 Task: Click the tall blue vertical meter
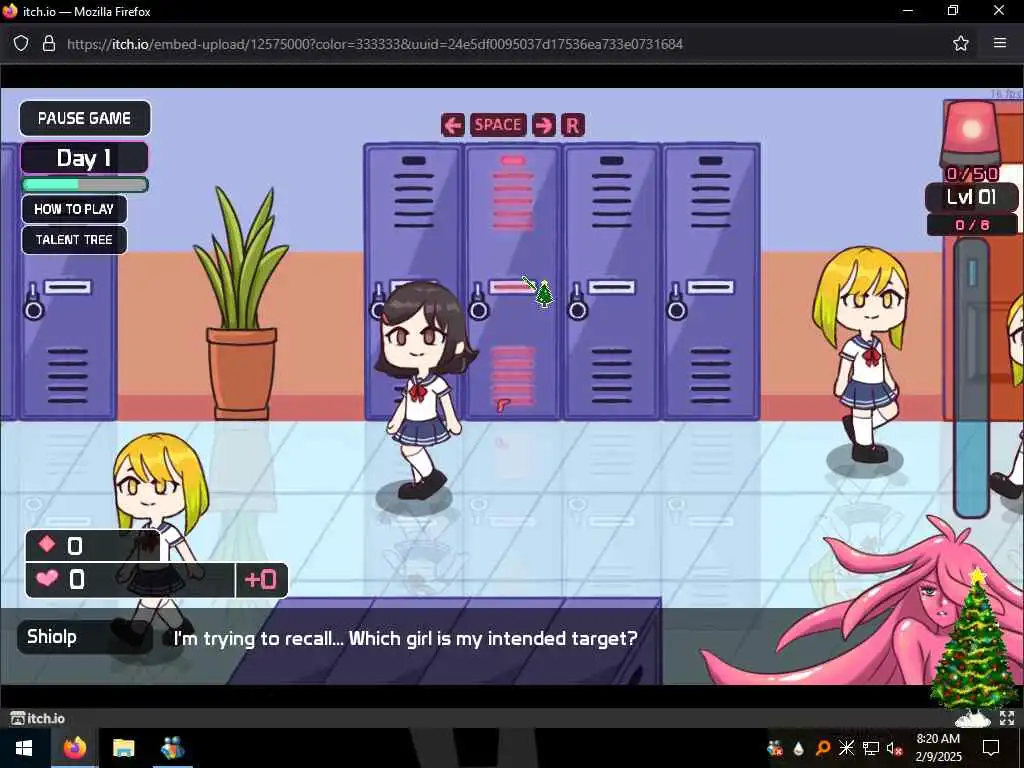[972, 379]
